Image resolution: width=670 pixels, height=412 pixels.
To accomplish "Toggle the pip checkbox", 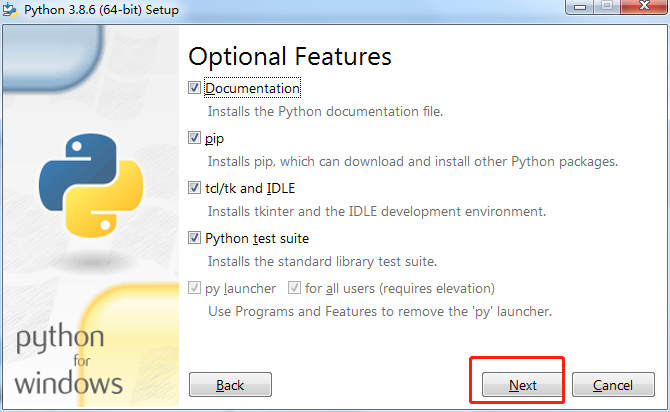I will (x=195, y=138).
